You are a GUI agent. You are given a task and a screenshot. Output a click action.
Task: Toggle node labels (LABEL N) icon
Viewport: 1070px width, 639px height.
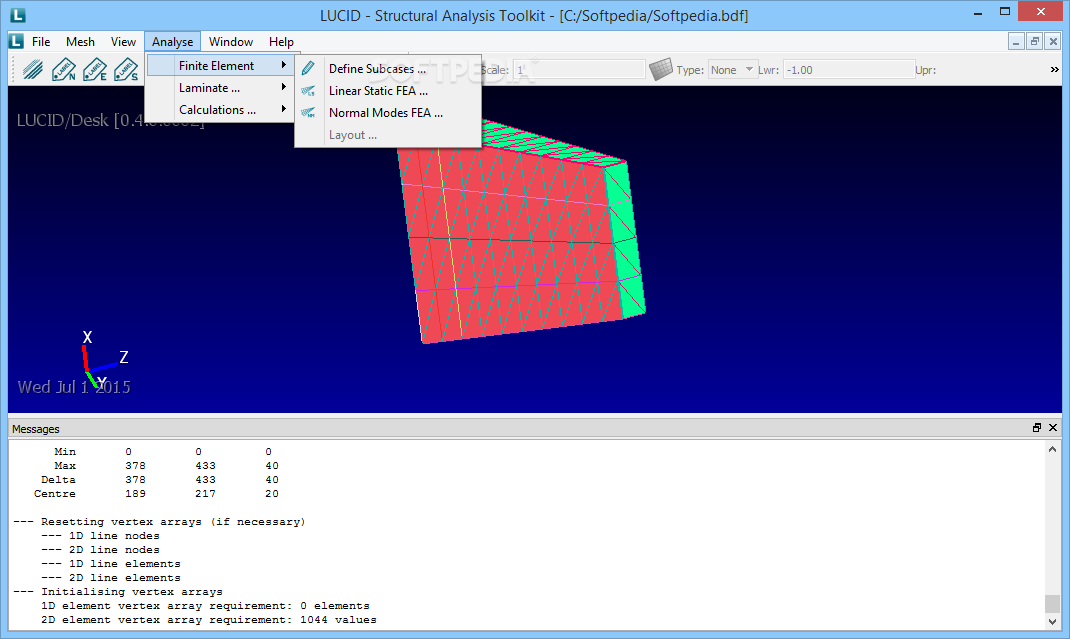pyautogui.click(x=64, y=70)
